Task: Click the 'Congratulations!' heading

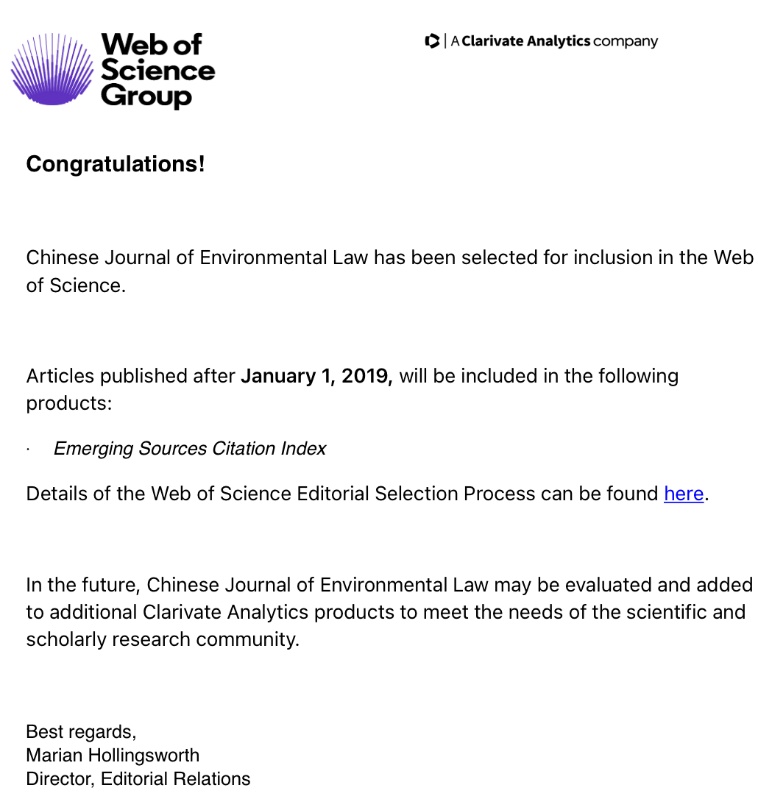Action: (x=115, y=164)
